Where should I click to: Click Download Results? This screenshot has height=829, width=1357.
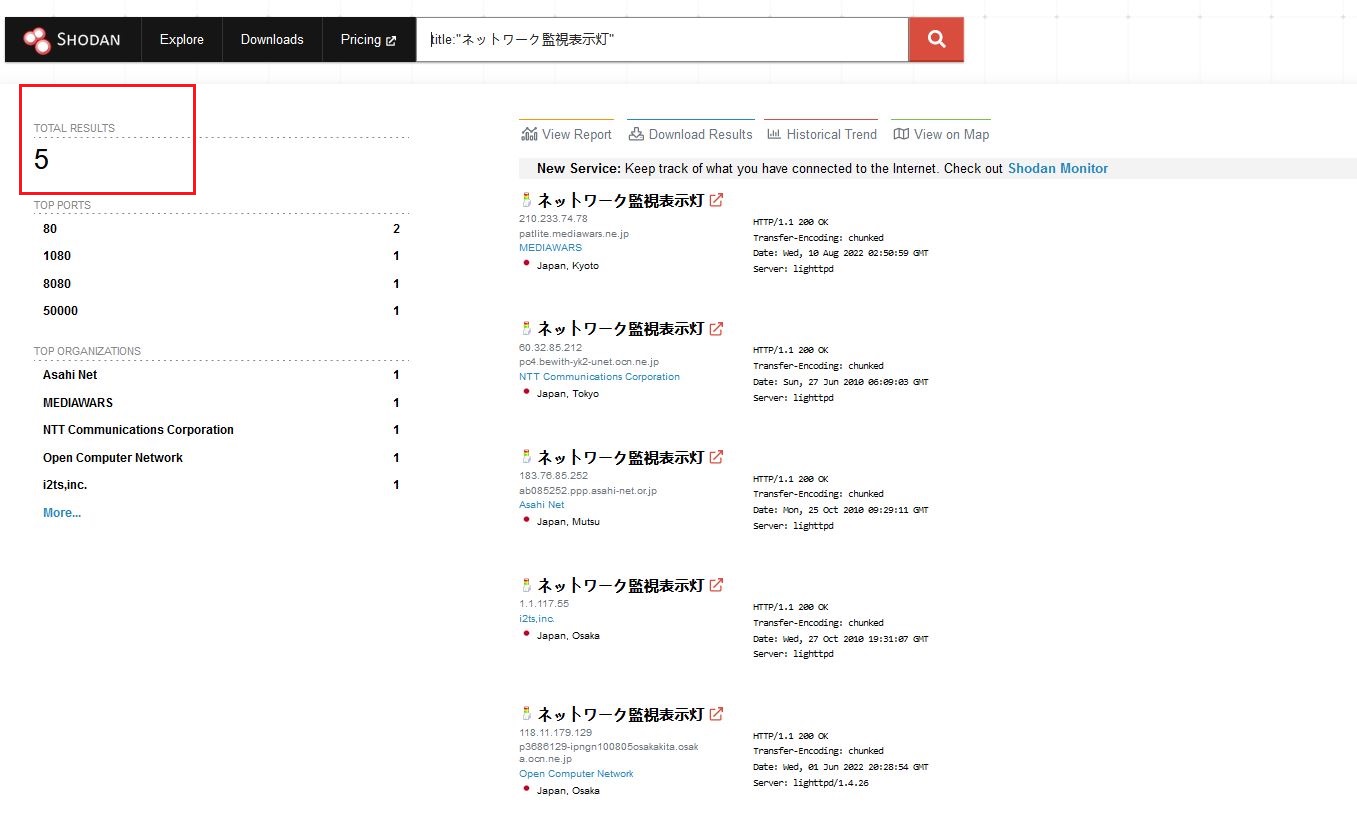(x=690, y=134)
